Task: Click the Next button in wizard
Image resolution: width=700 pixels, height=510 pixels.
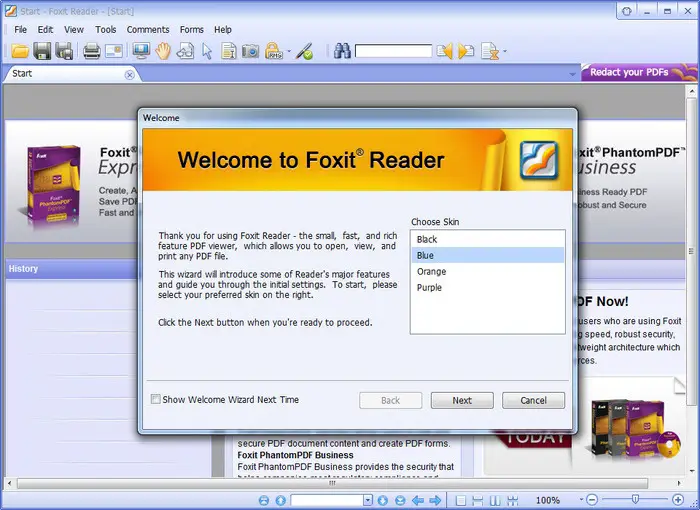Action: (x=462, y=401)
